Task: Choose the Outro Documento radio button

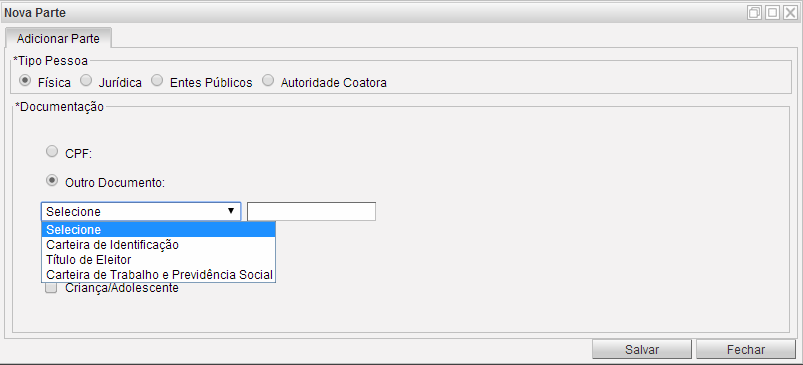Action: click(x=52, y=181)
